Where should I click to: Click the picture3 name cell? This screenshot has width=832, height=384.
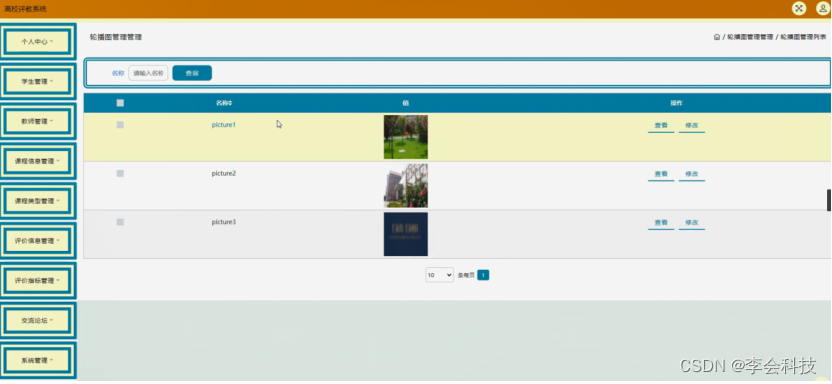tap(223, 222)
